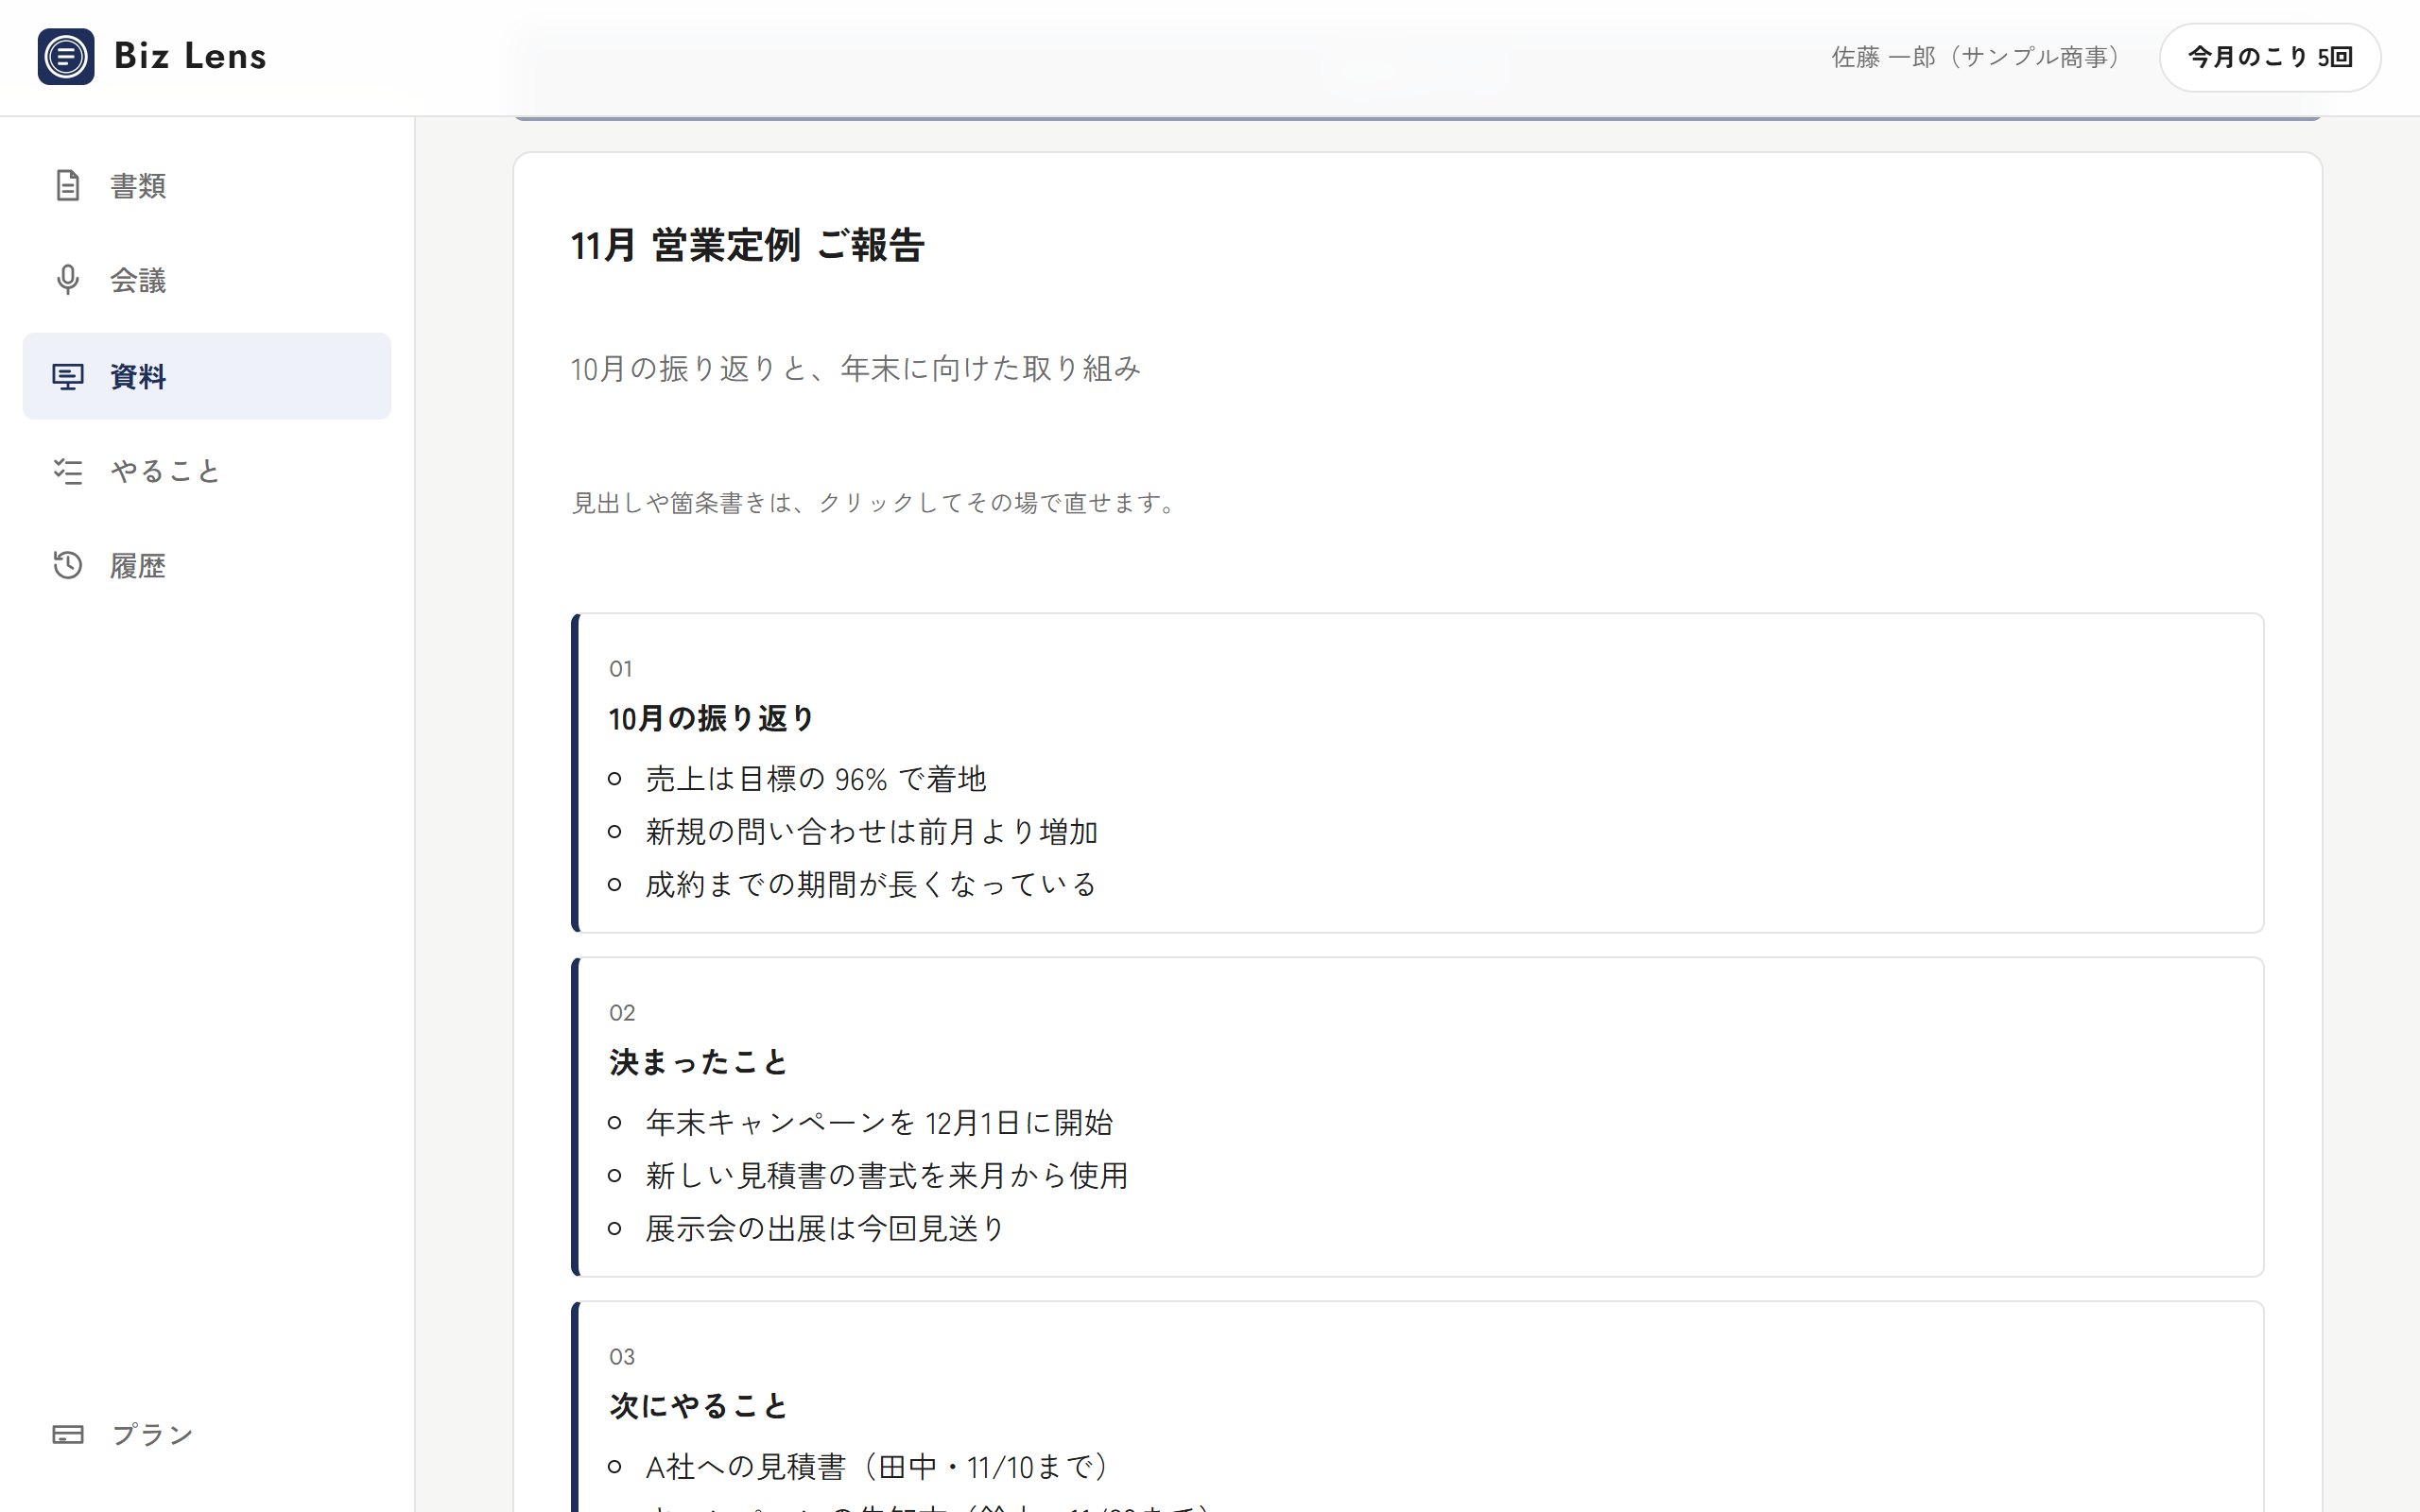Screen dimensions: 2420x1512
Task: Click the history clock icon beside 履歴
Action: (67, 565)
